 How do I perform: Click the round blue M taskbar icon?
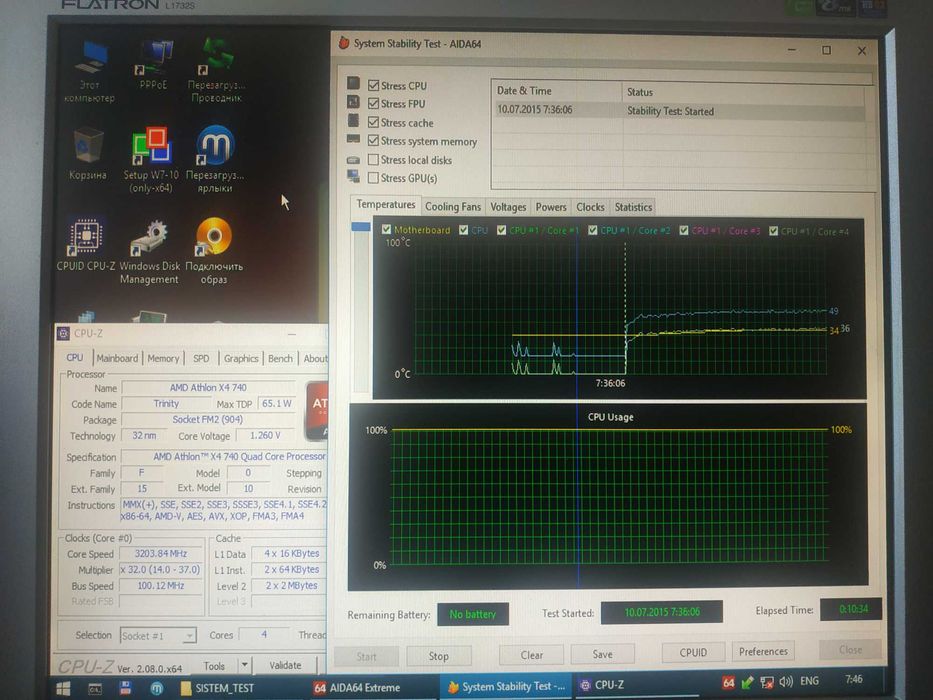(x=156, y=689)
